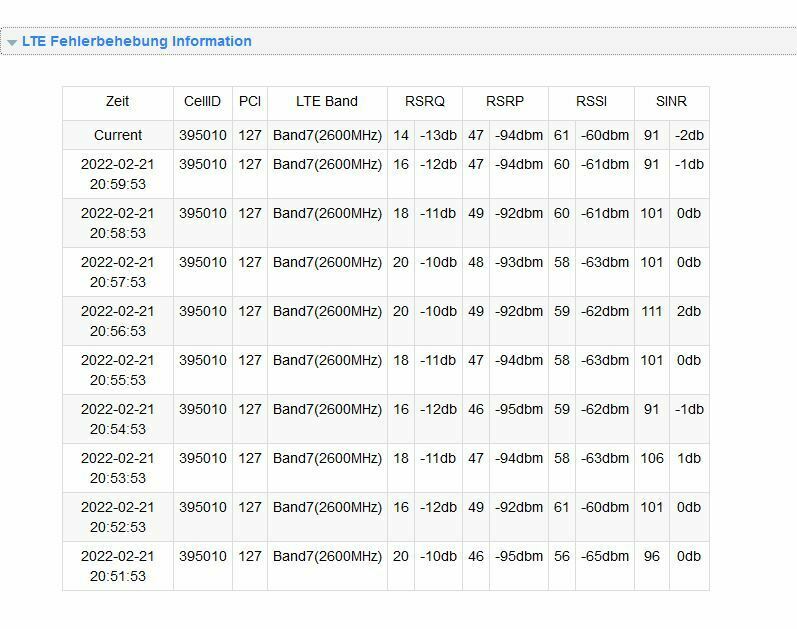Collapse the LTE Fehlerbehebung Information section arrow
This screenshot has width=797, height=629.
point(12,42)
